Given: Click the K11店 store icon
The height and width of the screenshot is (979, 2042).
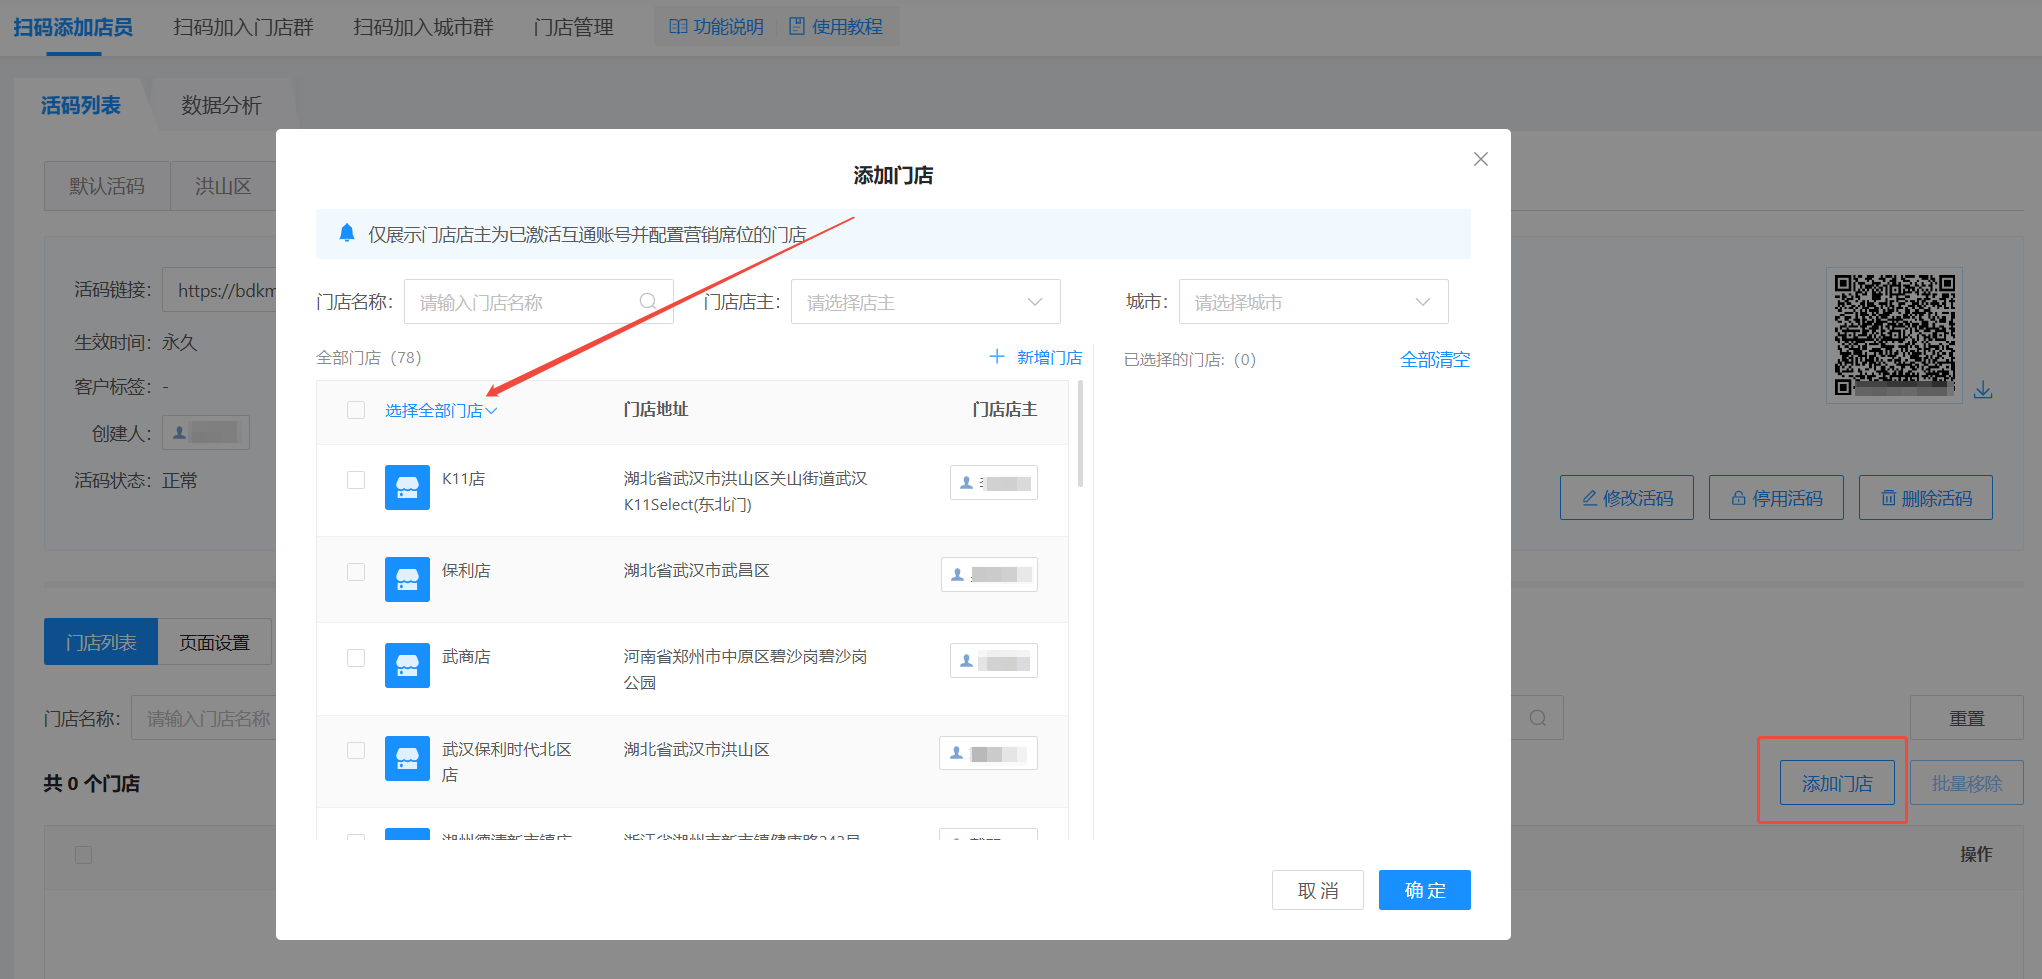Looking at the screenshot, I should [407, 487].
